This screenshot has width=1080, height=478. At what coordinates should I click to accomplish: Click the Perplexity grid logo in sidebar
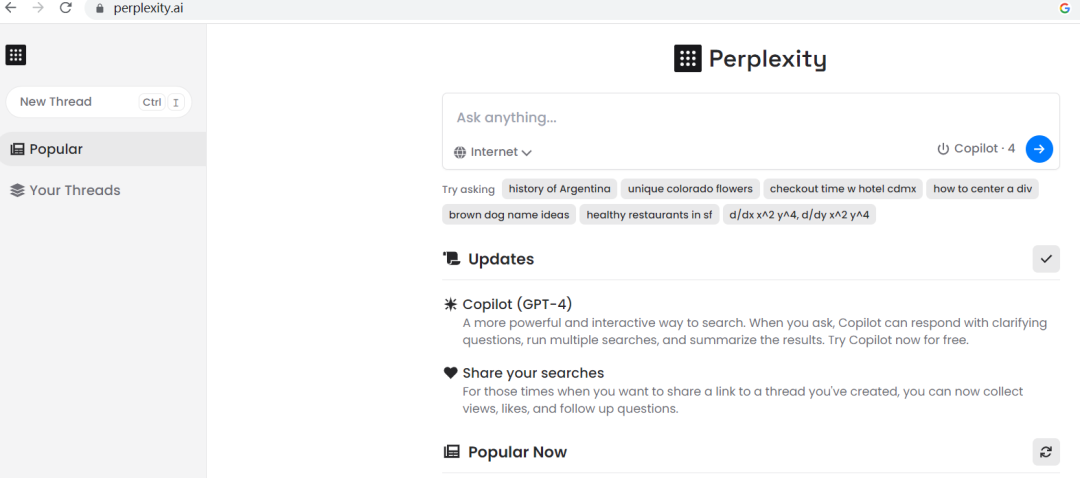point(16,55)
